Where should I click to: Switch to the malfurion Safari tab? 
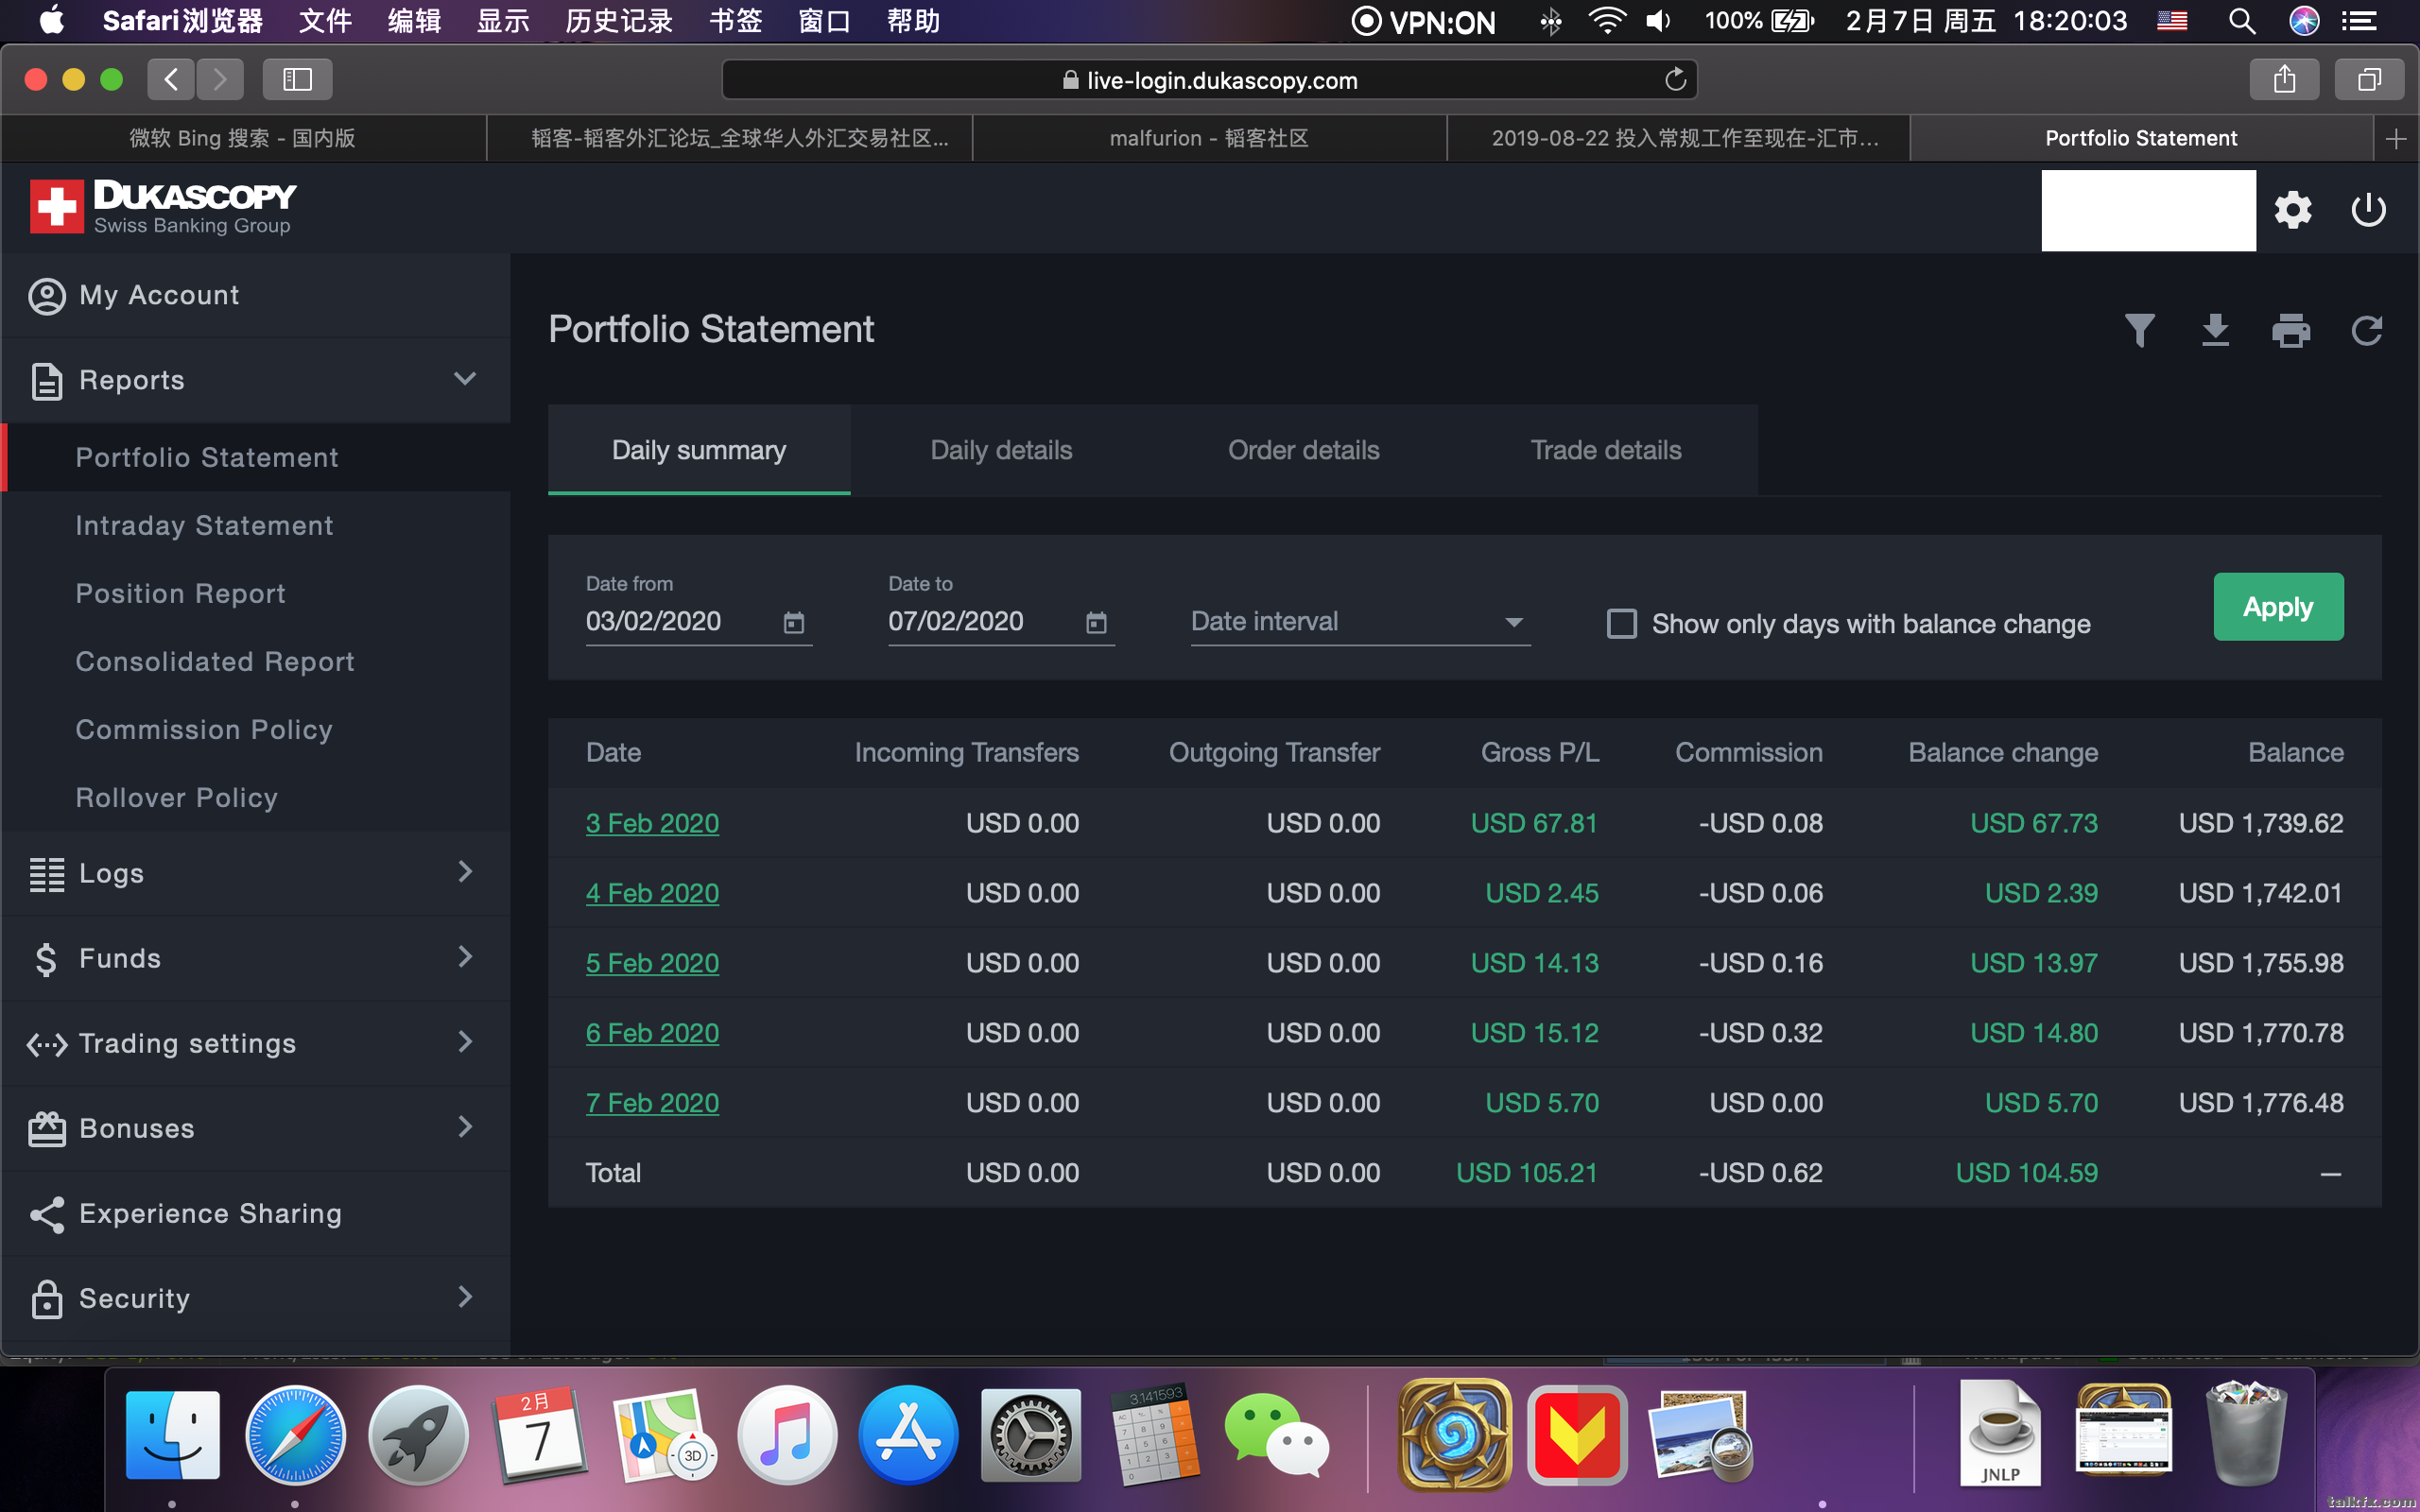click(x=1209, y=138)
